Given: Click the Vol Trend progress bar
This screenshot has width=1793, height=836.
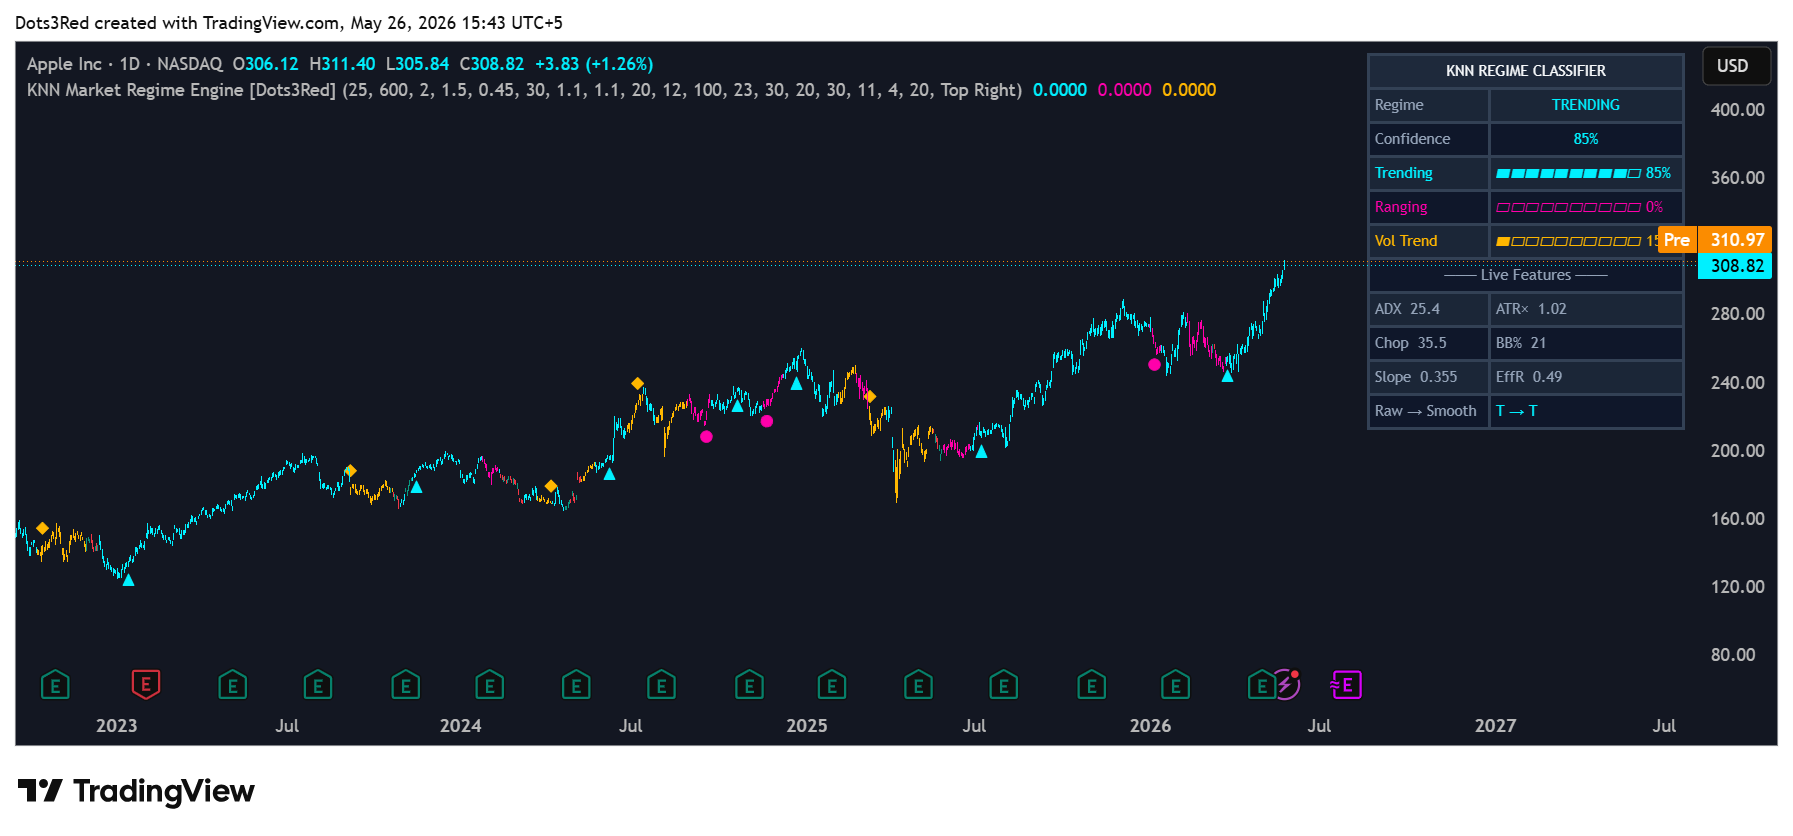Looking at the screenshot, I should [x=1567, y=241].
